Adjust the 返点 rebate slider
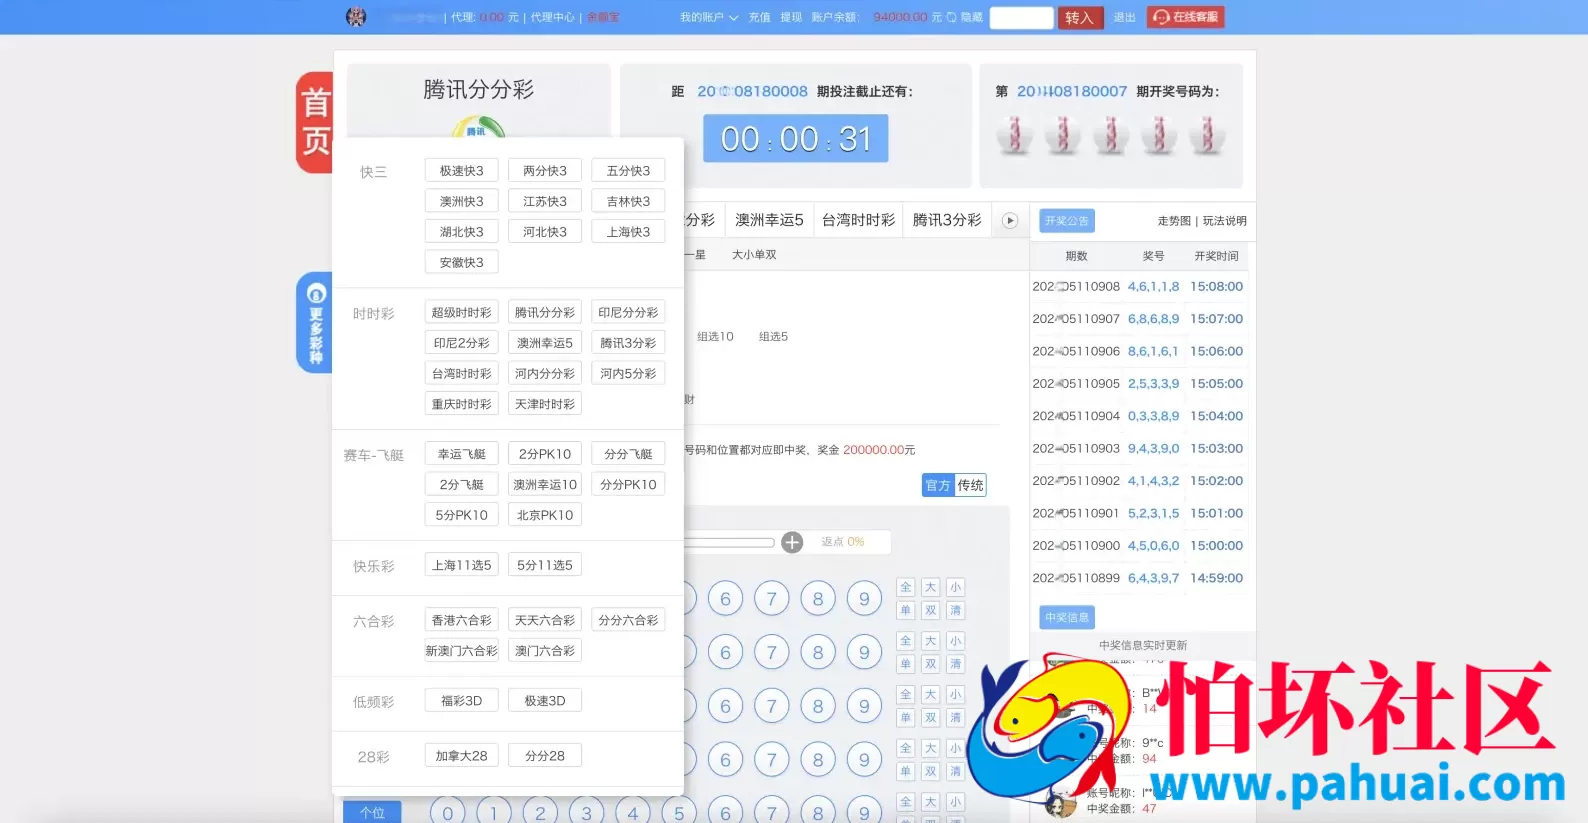 click(729, 542)
